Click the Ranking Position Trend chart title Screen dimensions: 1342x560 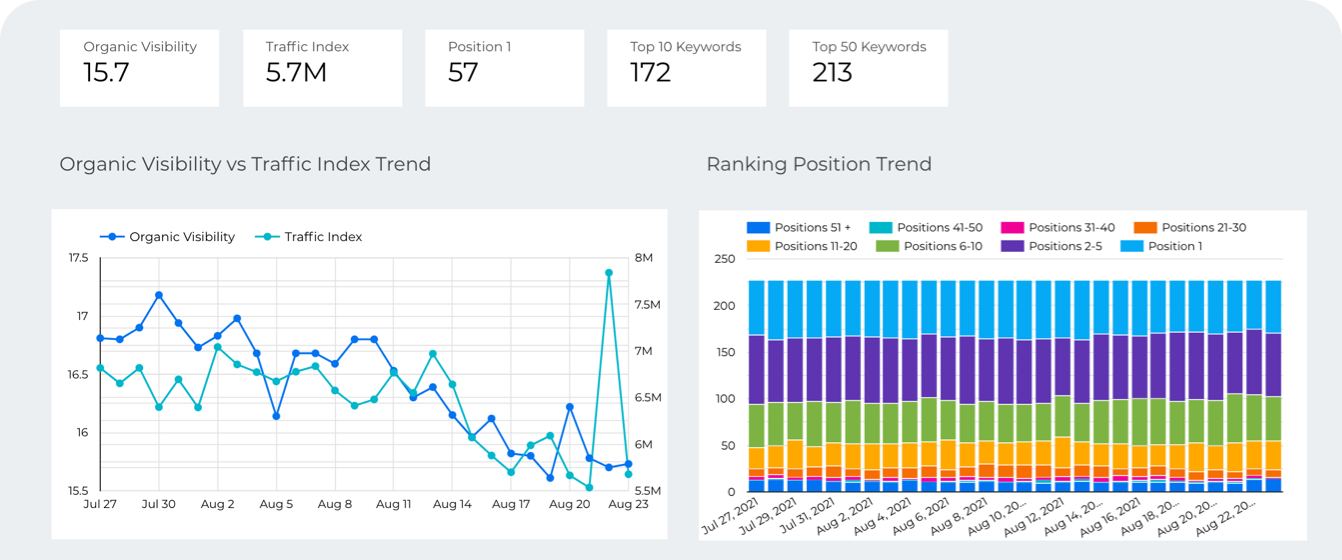(x=818, y=164)
